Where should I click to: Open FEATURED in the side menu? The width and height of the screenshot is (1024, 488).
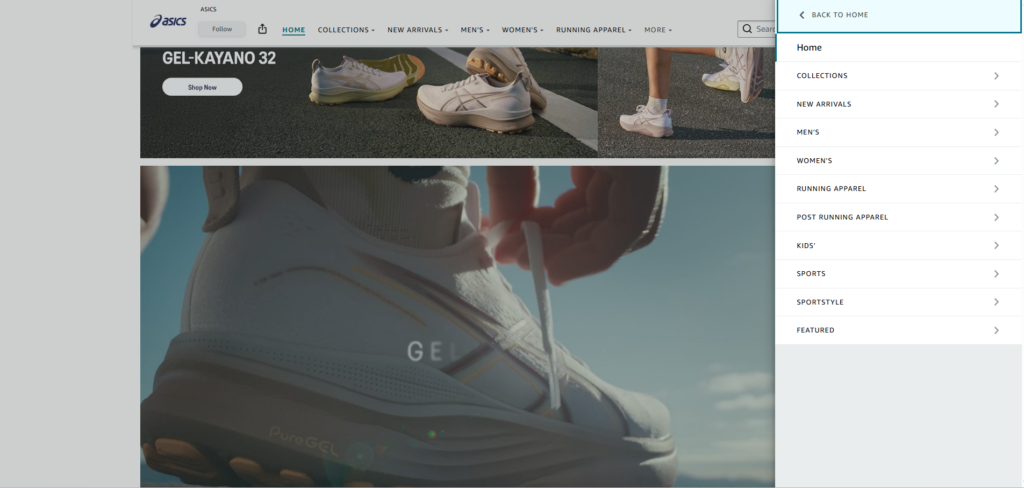click(x=899, y=331)
